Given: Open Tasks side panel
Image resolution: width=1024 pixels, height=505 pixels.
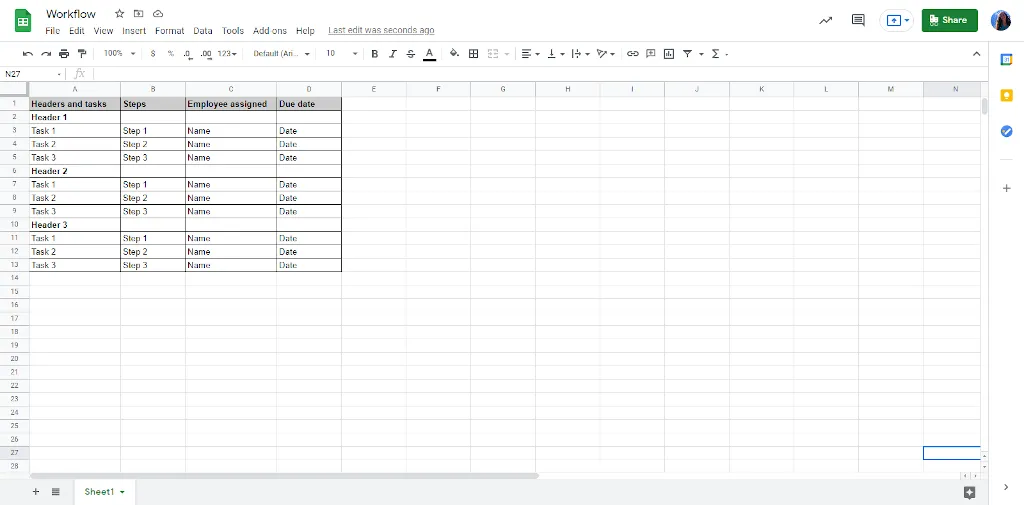Looking at the screenshot, I should [1006, 131].
